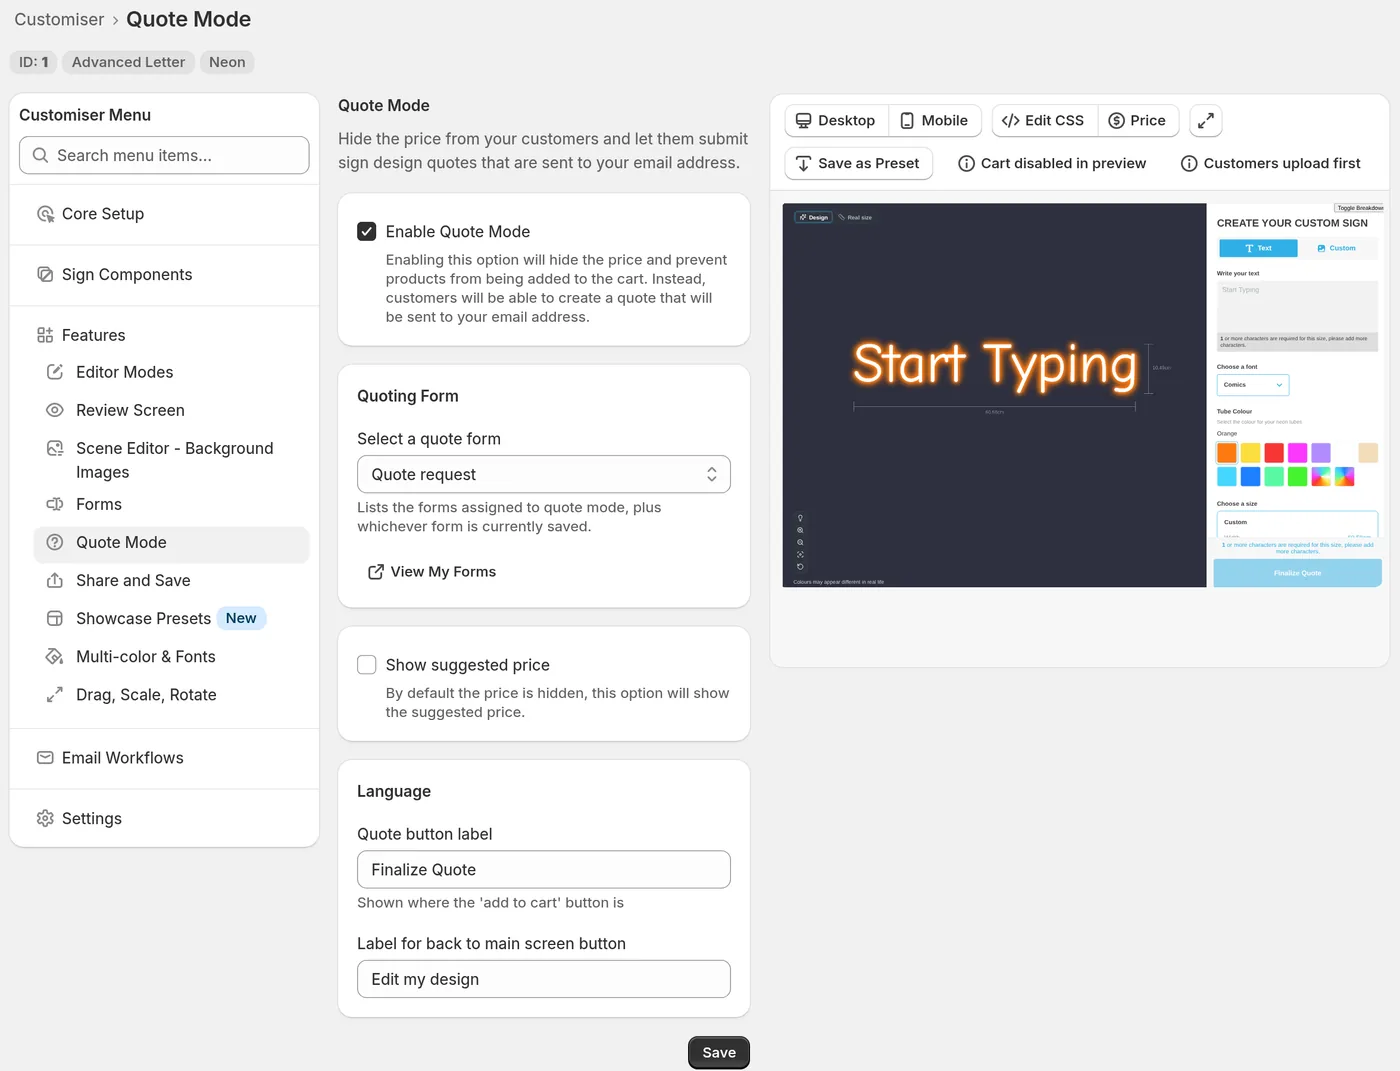
Task: Open the Price option in preview toolbar
Action: pyautogui.click(x=1138, y=121)
